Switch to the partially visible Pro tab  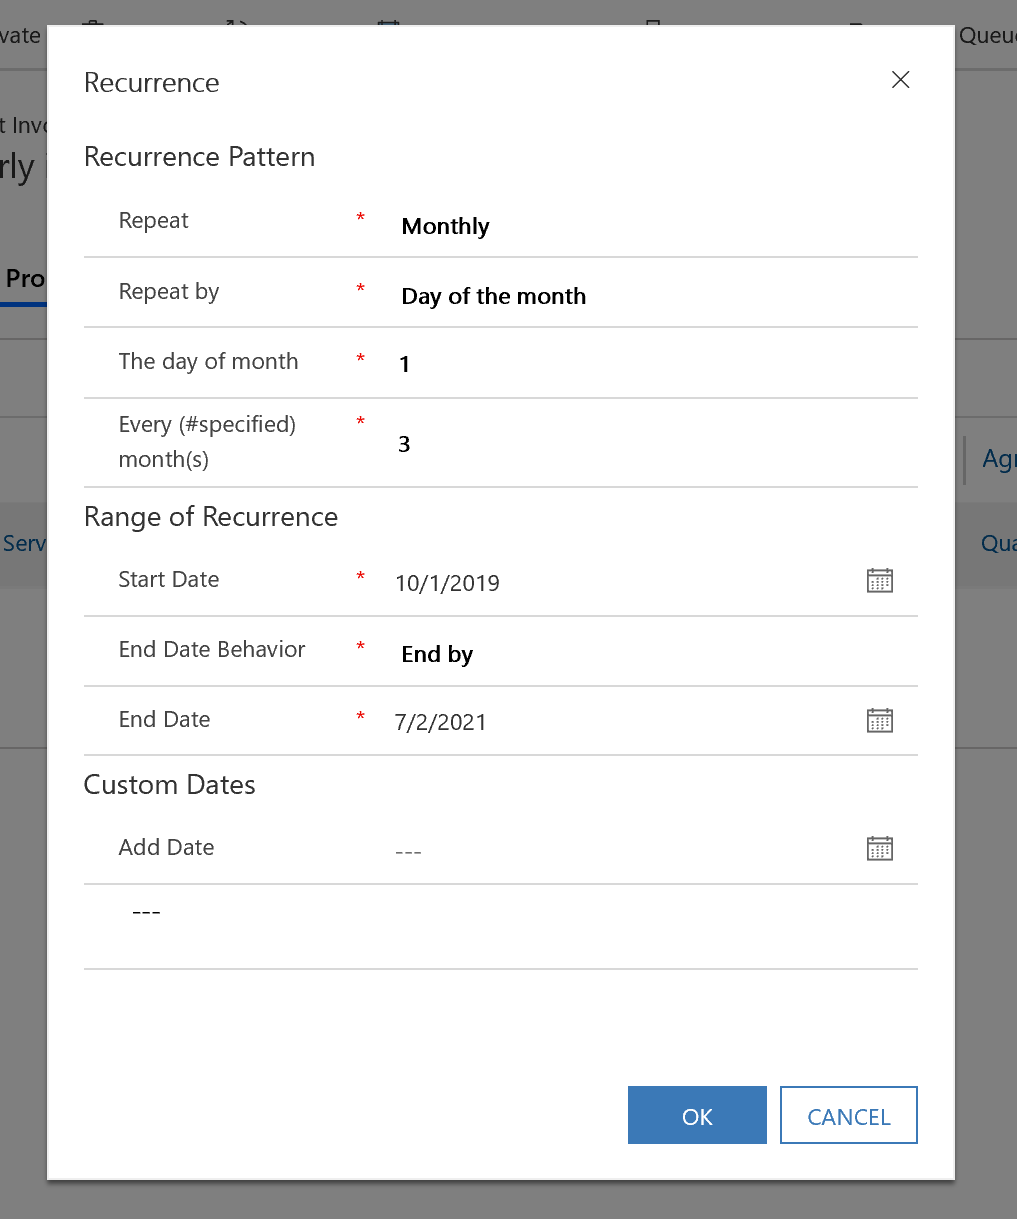coord(24,279)
